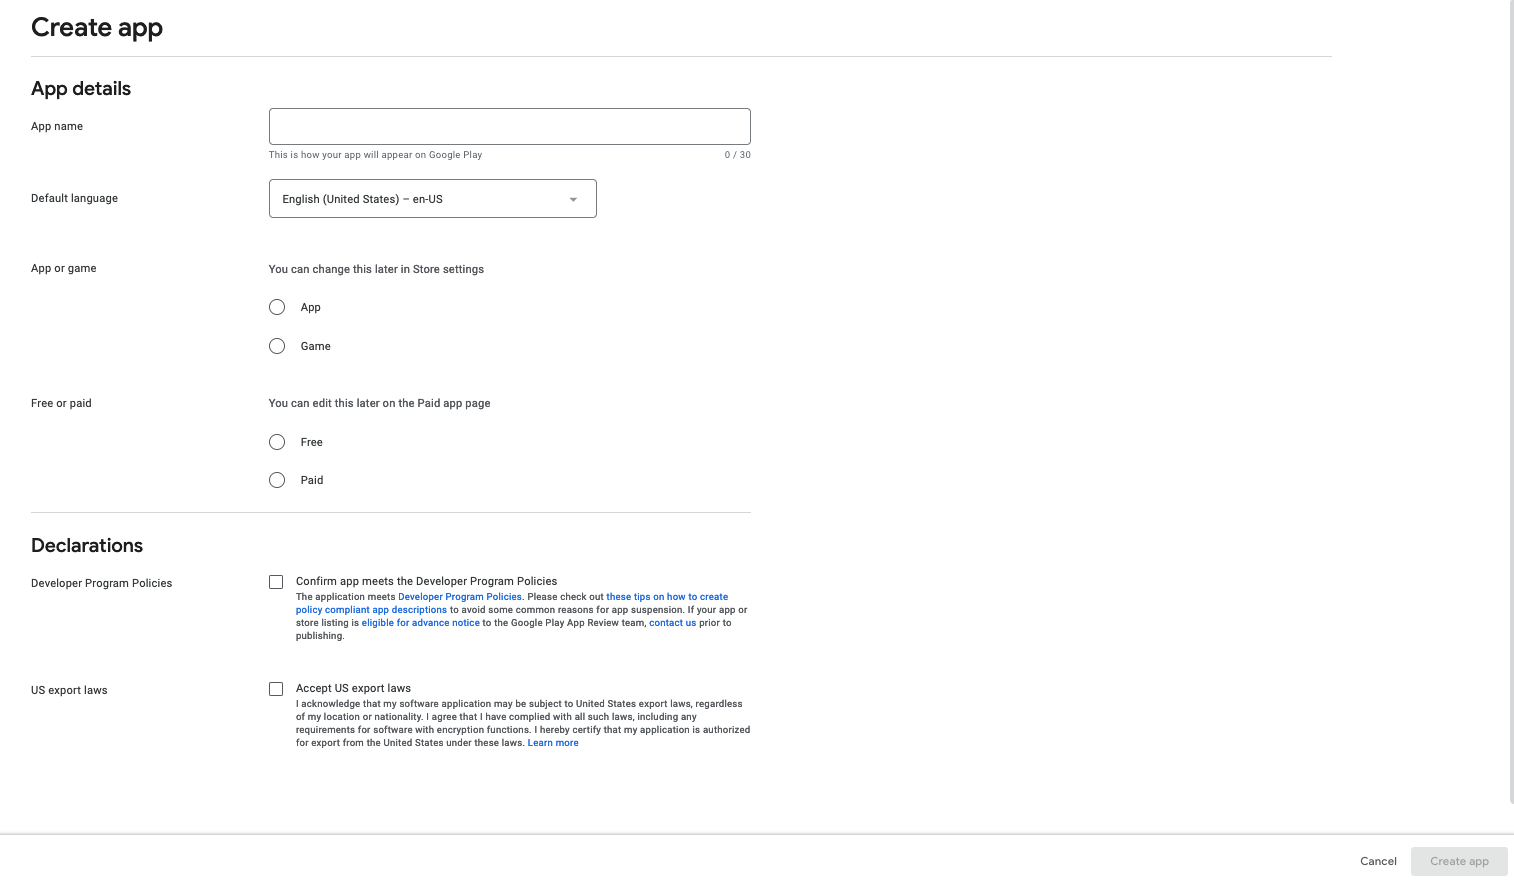Open the Learn more link for export laws

pos(553,743)
